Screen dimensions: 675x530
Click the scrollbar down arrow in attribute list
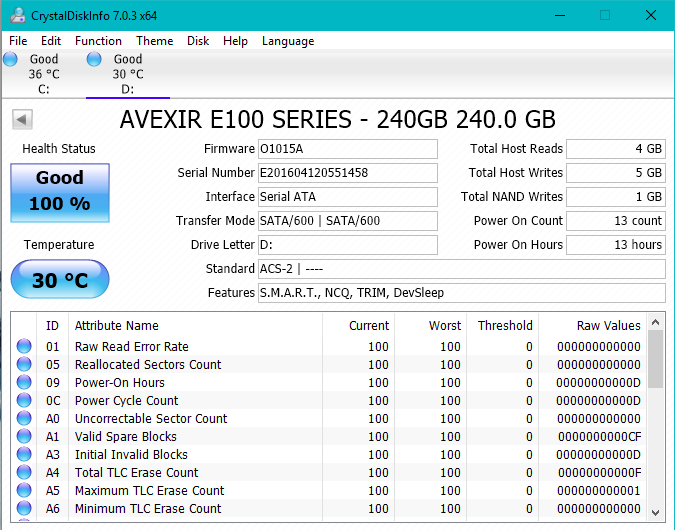pos(656,512)
